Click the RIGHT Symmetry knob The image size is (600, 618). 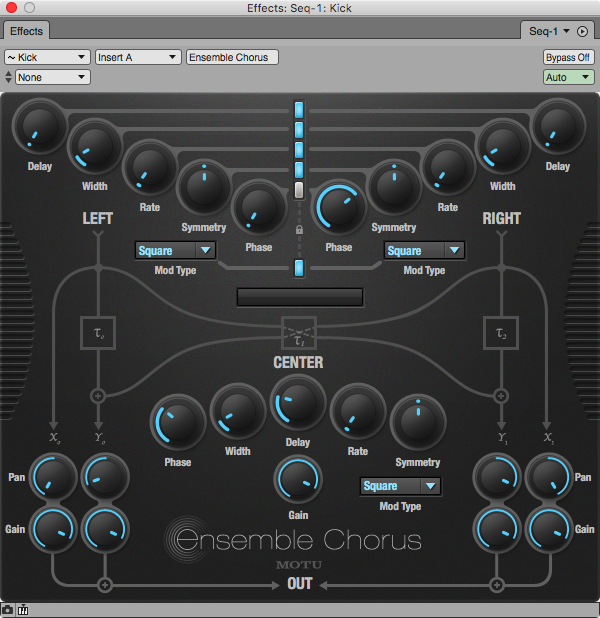394,188
